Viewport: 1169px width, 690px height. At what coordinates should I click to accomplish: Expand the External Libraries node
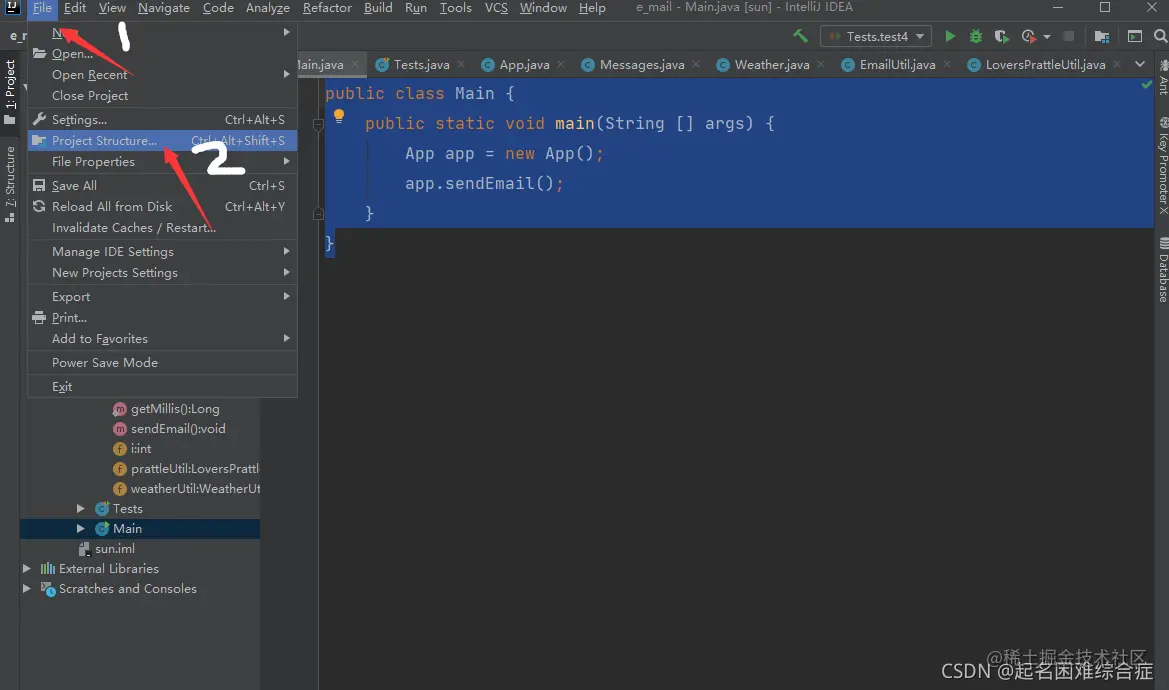27,569
